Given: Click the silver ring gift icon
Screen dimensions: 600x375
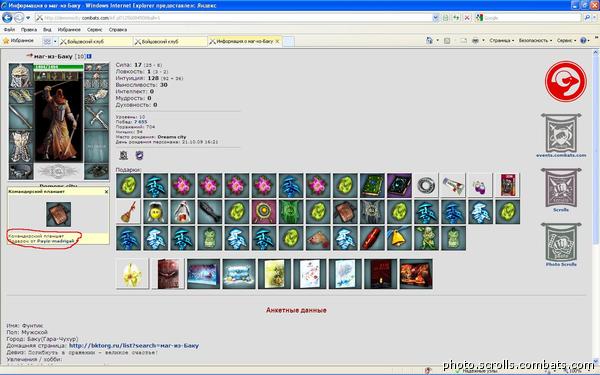Looking at the screenshot, I should tap(426, 186).
